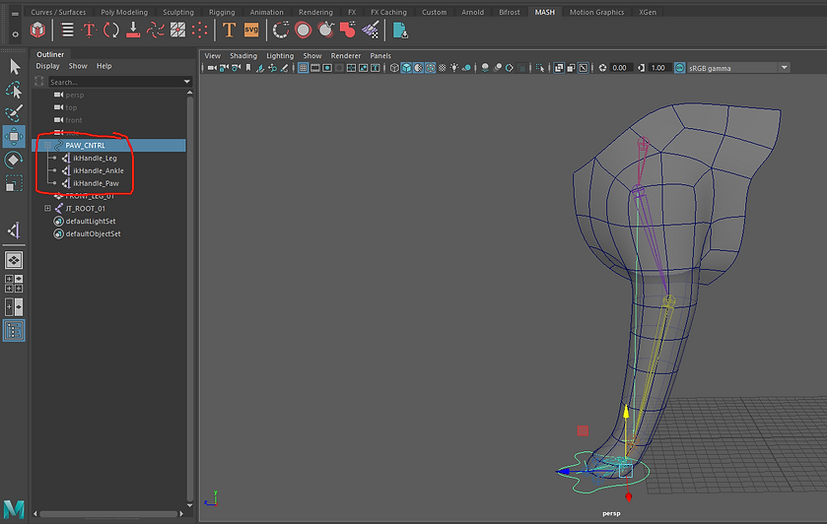Open the viewport Renderer menu
827x524 pixels.
(345, 55)
